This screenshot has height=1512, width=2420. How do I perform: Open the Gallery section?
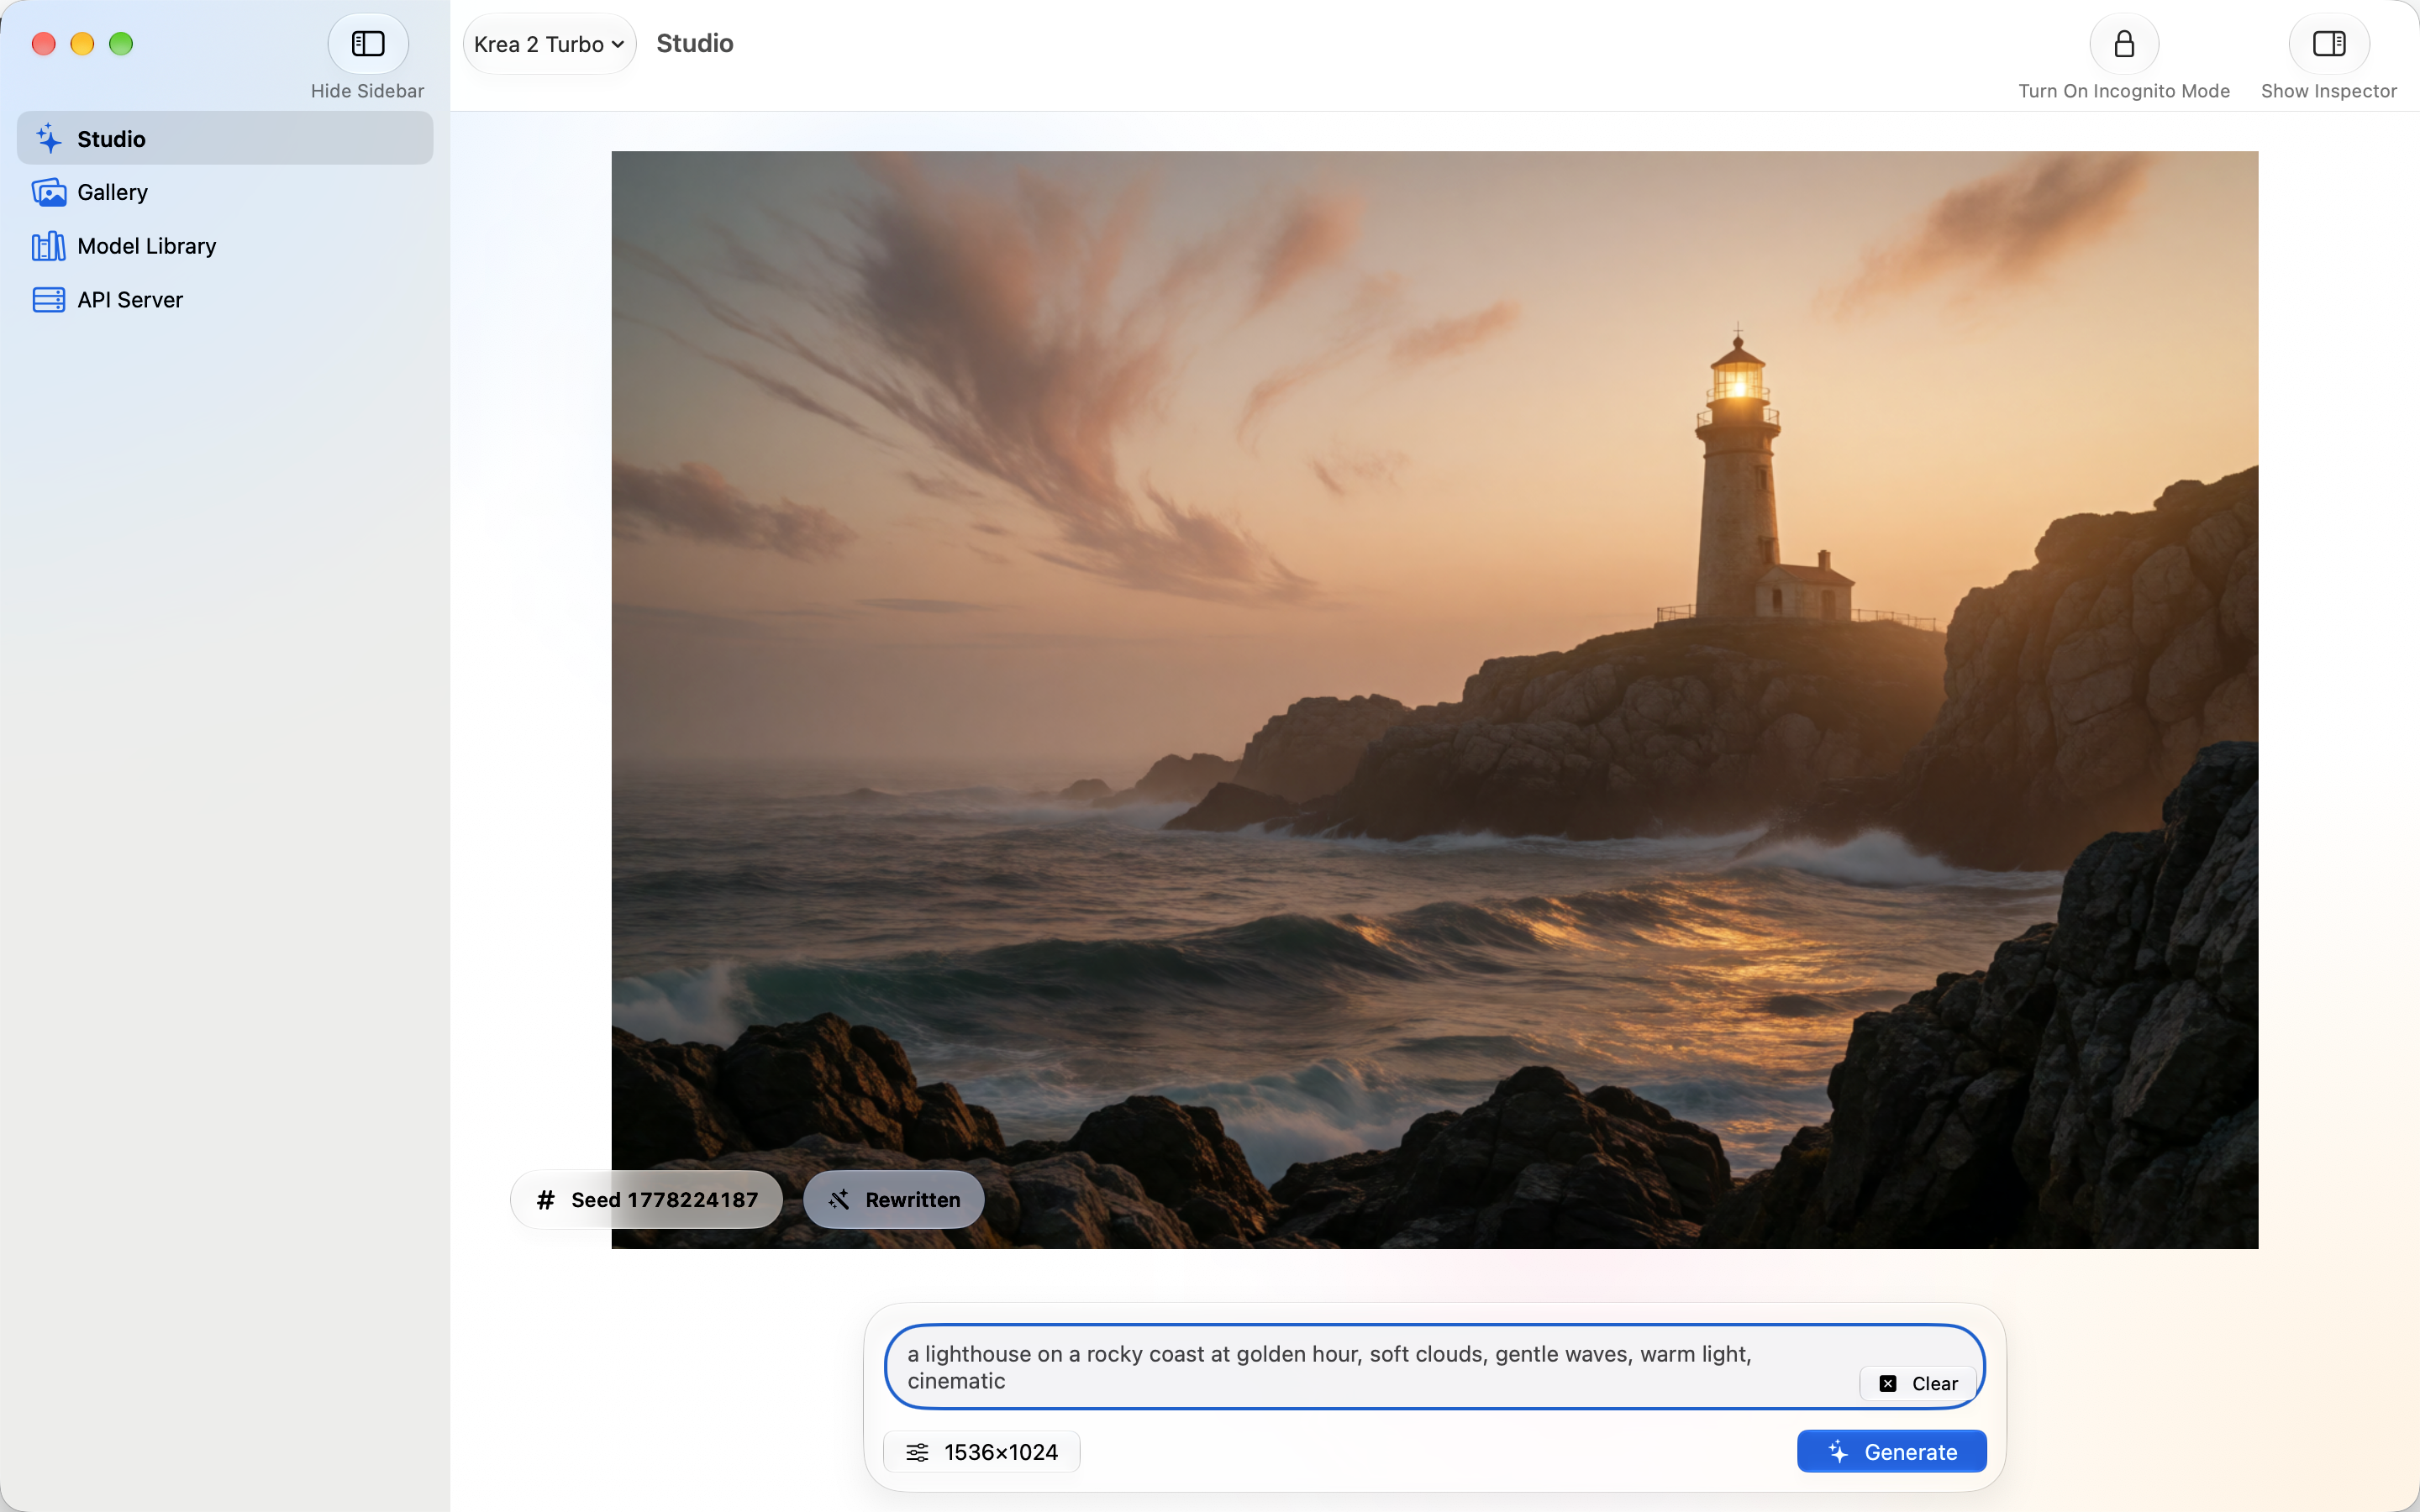(x=225, y=192)
